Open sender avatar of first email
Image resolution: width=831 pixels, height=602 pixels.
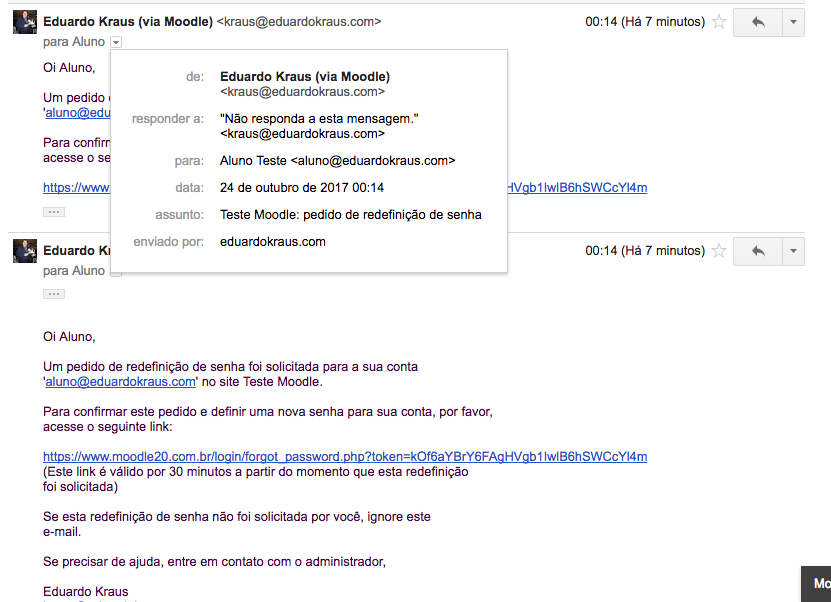(25, 22)
